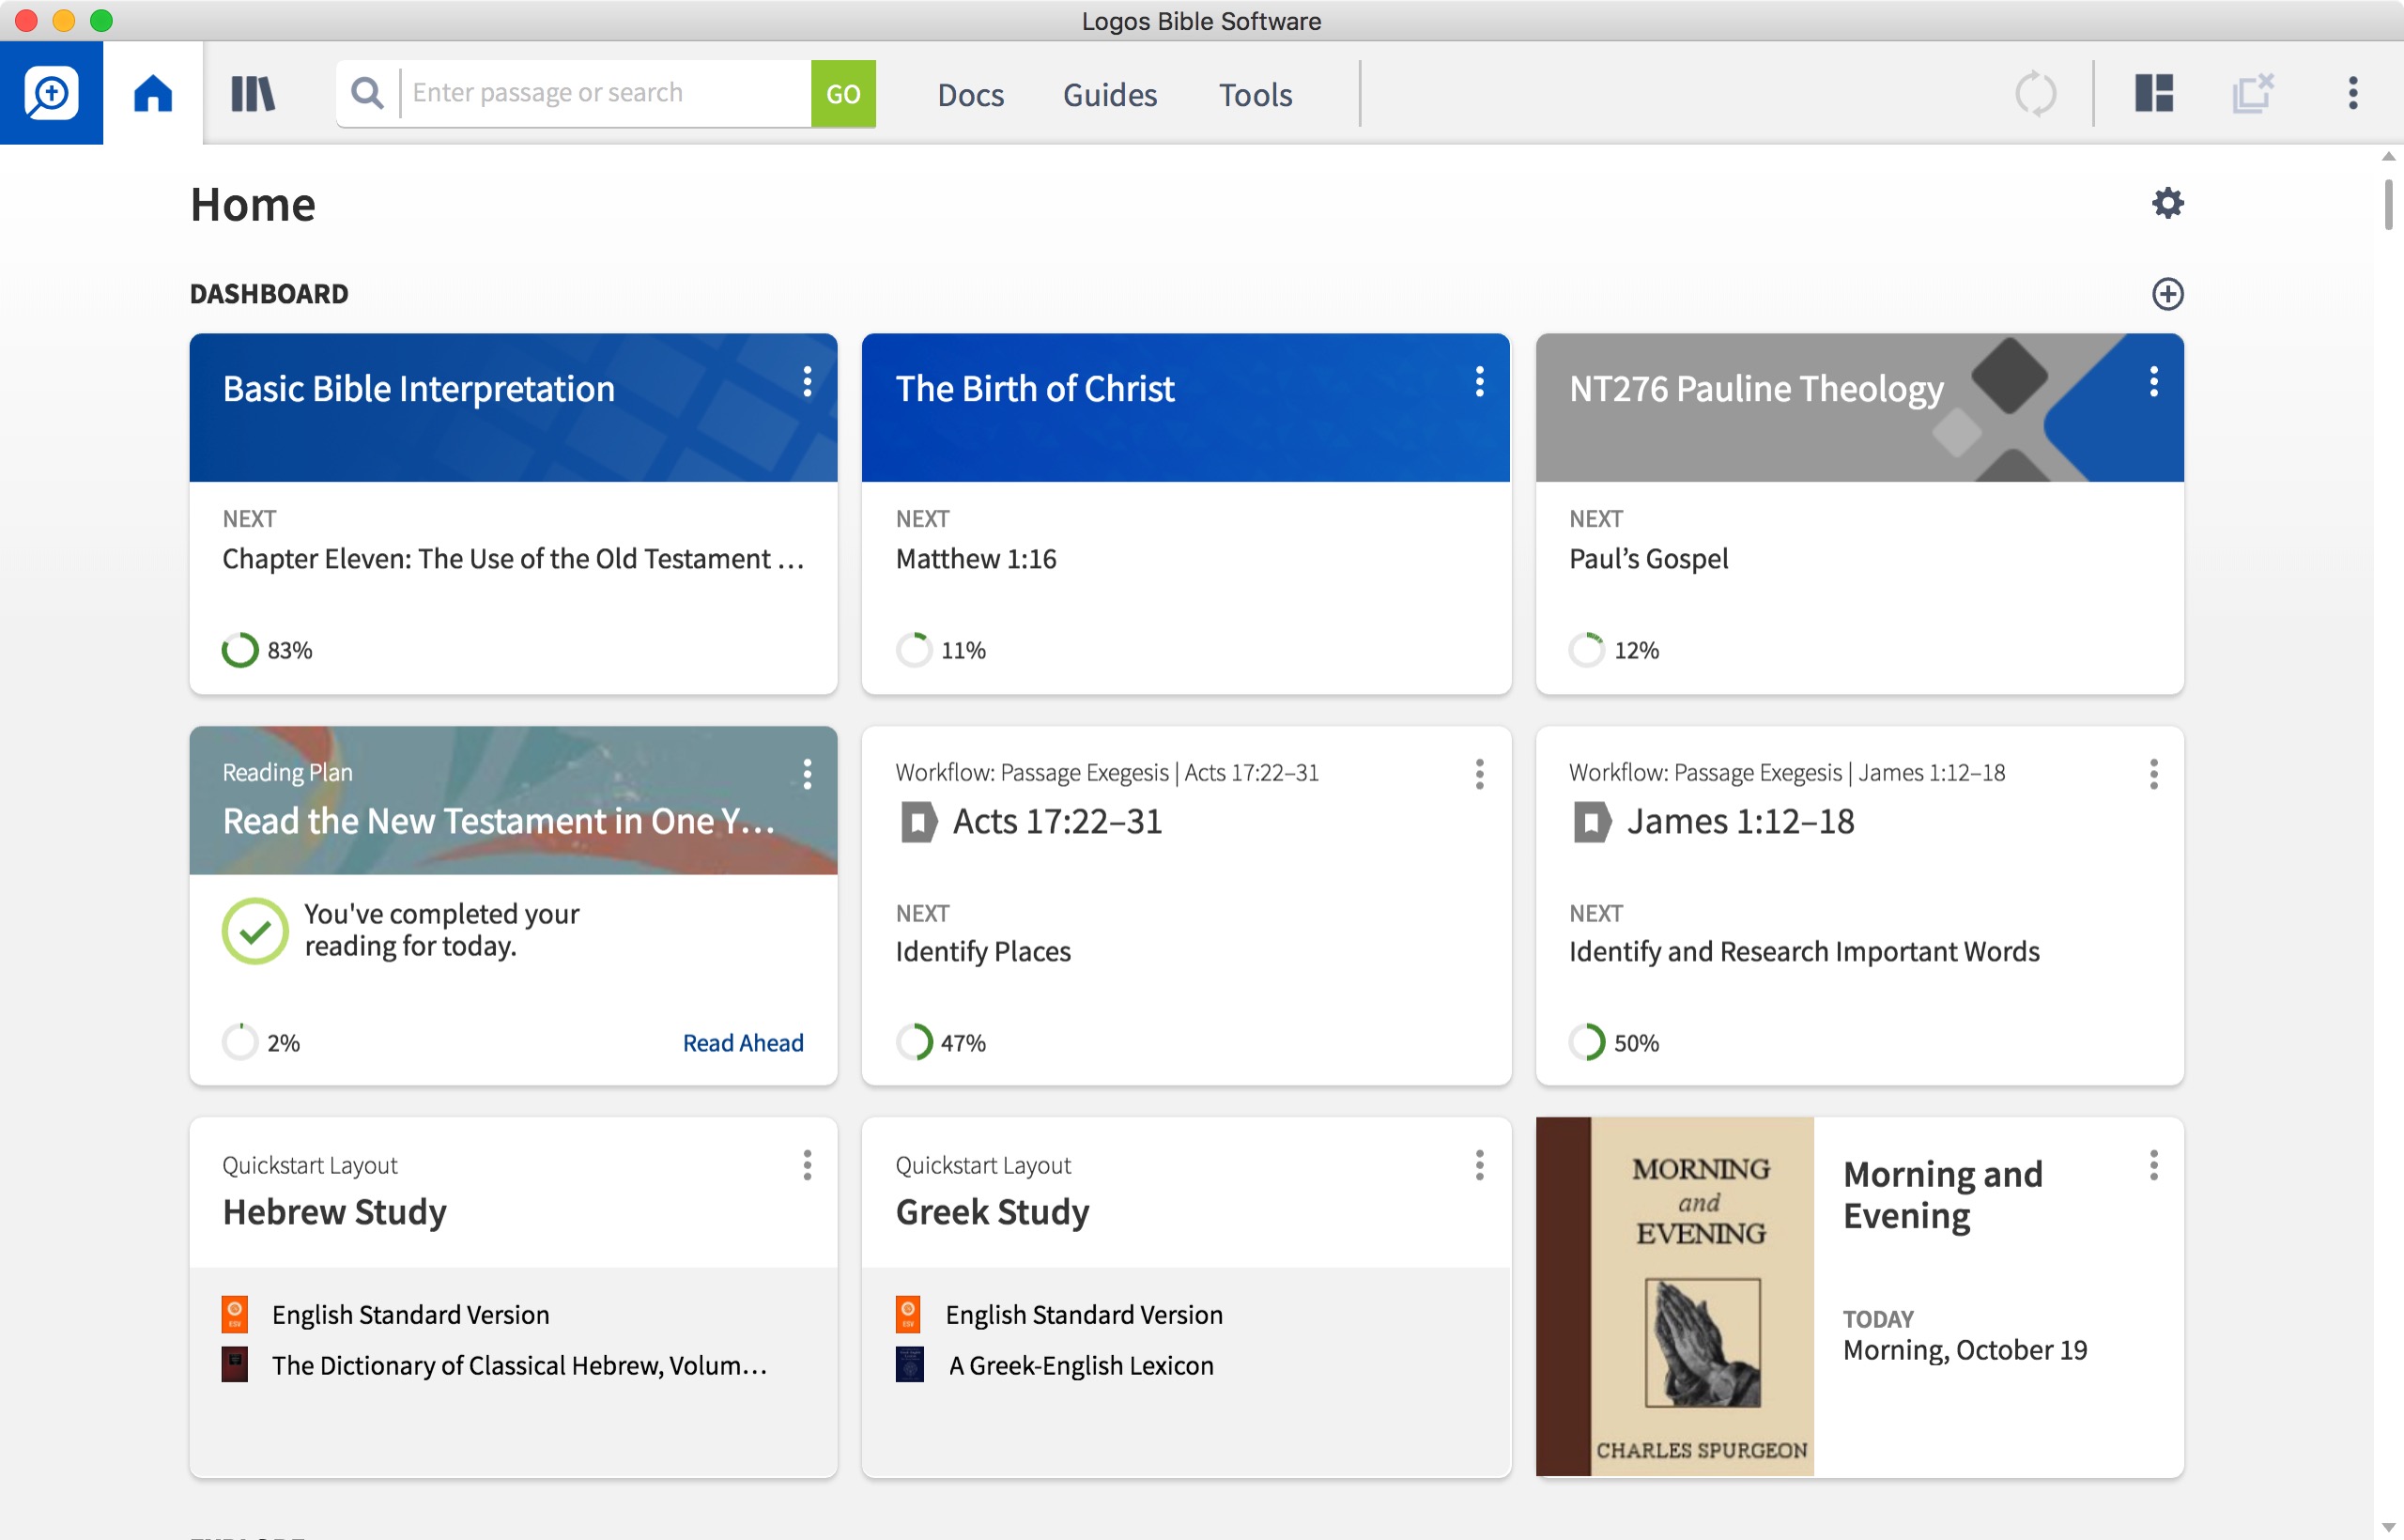
Task: Click the search magnifier icon
Action: 367,93
